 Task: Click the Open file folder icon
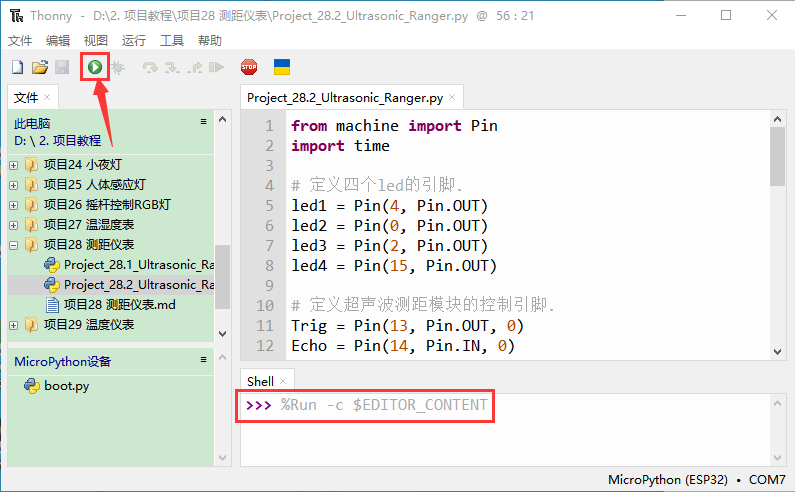point(40,68)
